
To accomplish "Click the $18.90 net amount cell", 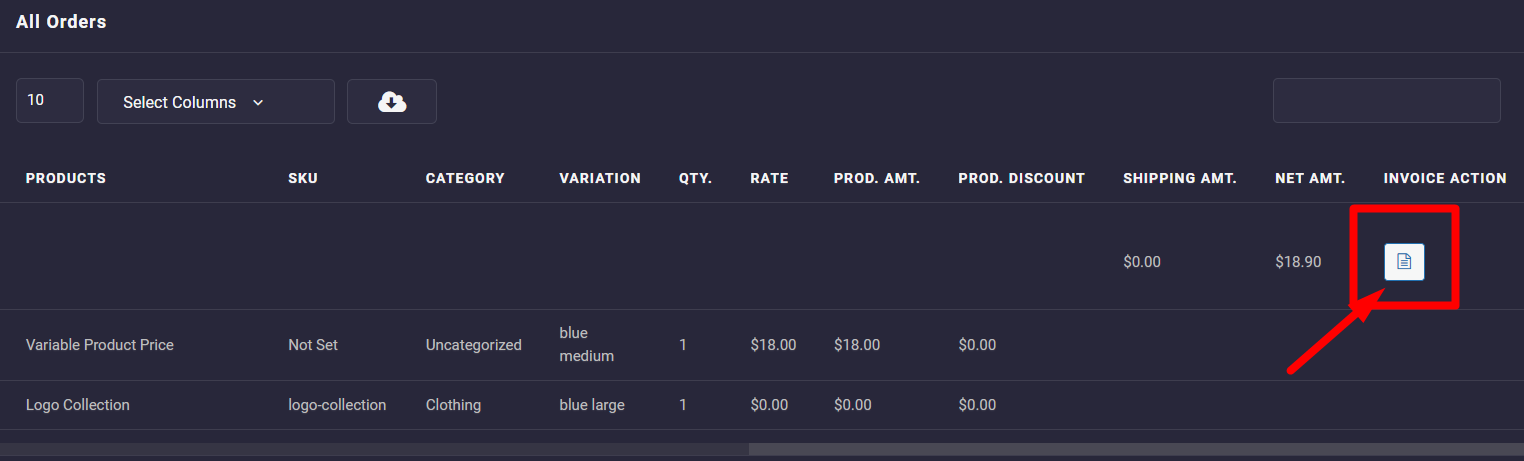I will pyautogui.click(x=1298, y=262).
